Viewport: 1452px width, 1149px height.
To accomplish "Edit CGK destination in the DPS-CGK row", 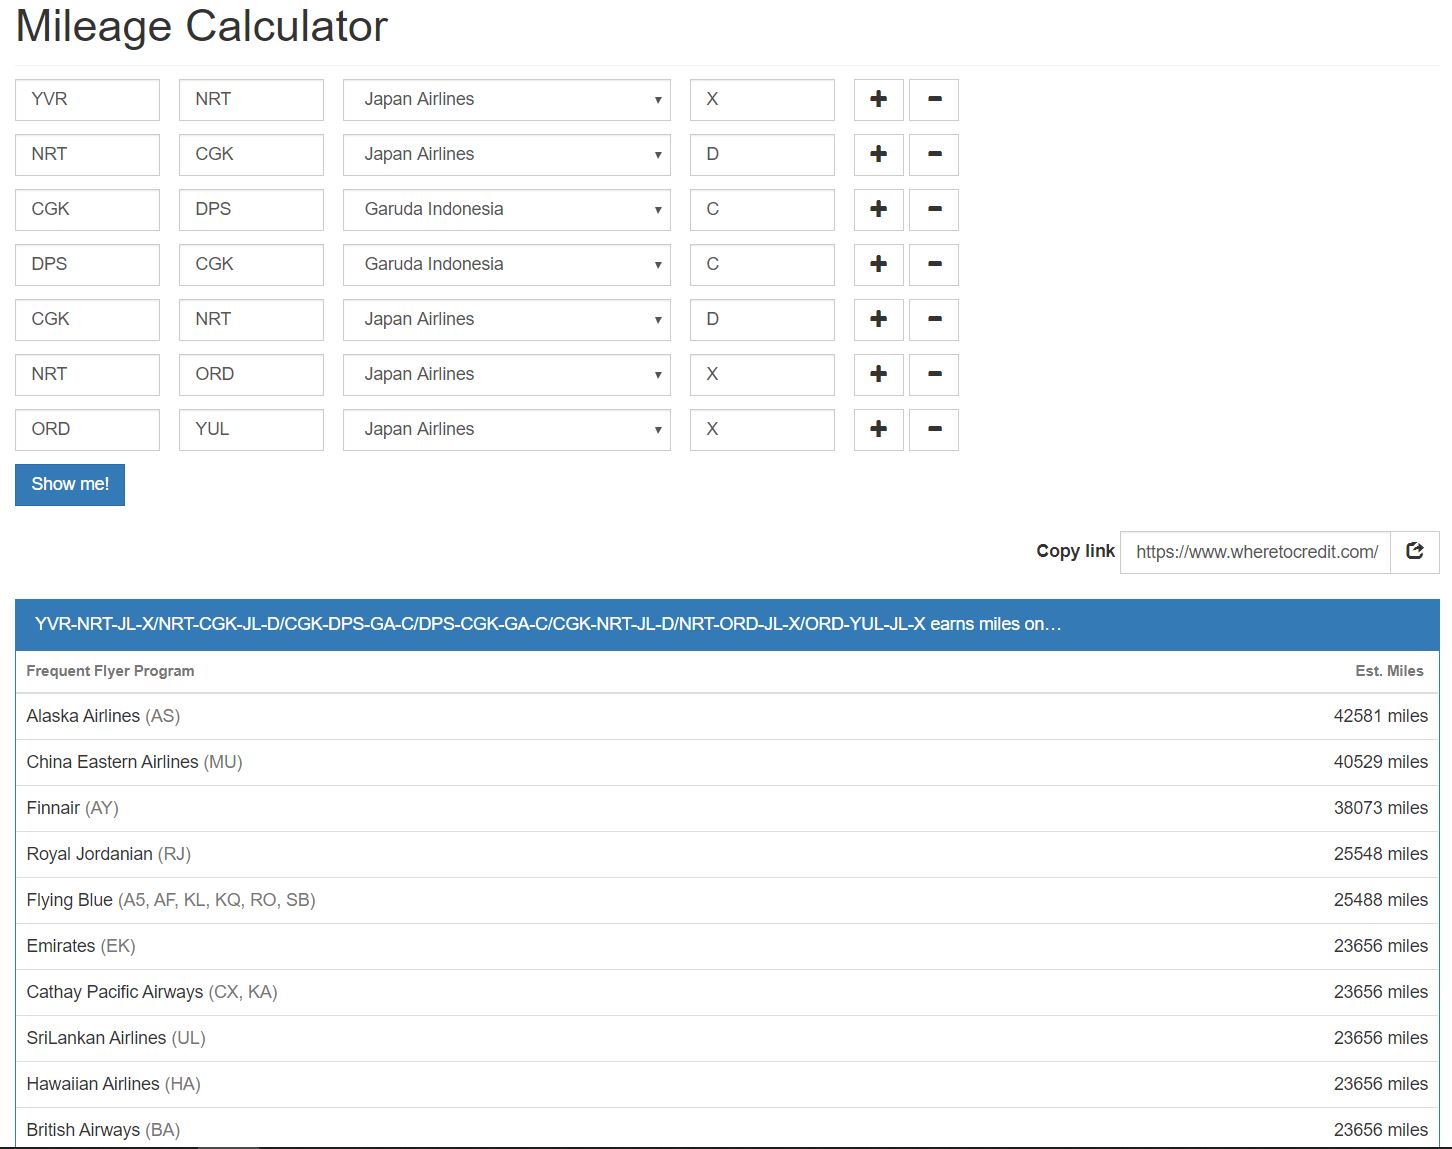I will pyautogui.click(x=252, y=265).
